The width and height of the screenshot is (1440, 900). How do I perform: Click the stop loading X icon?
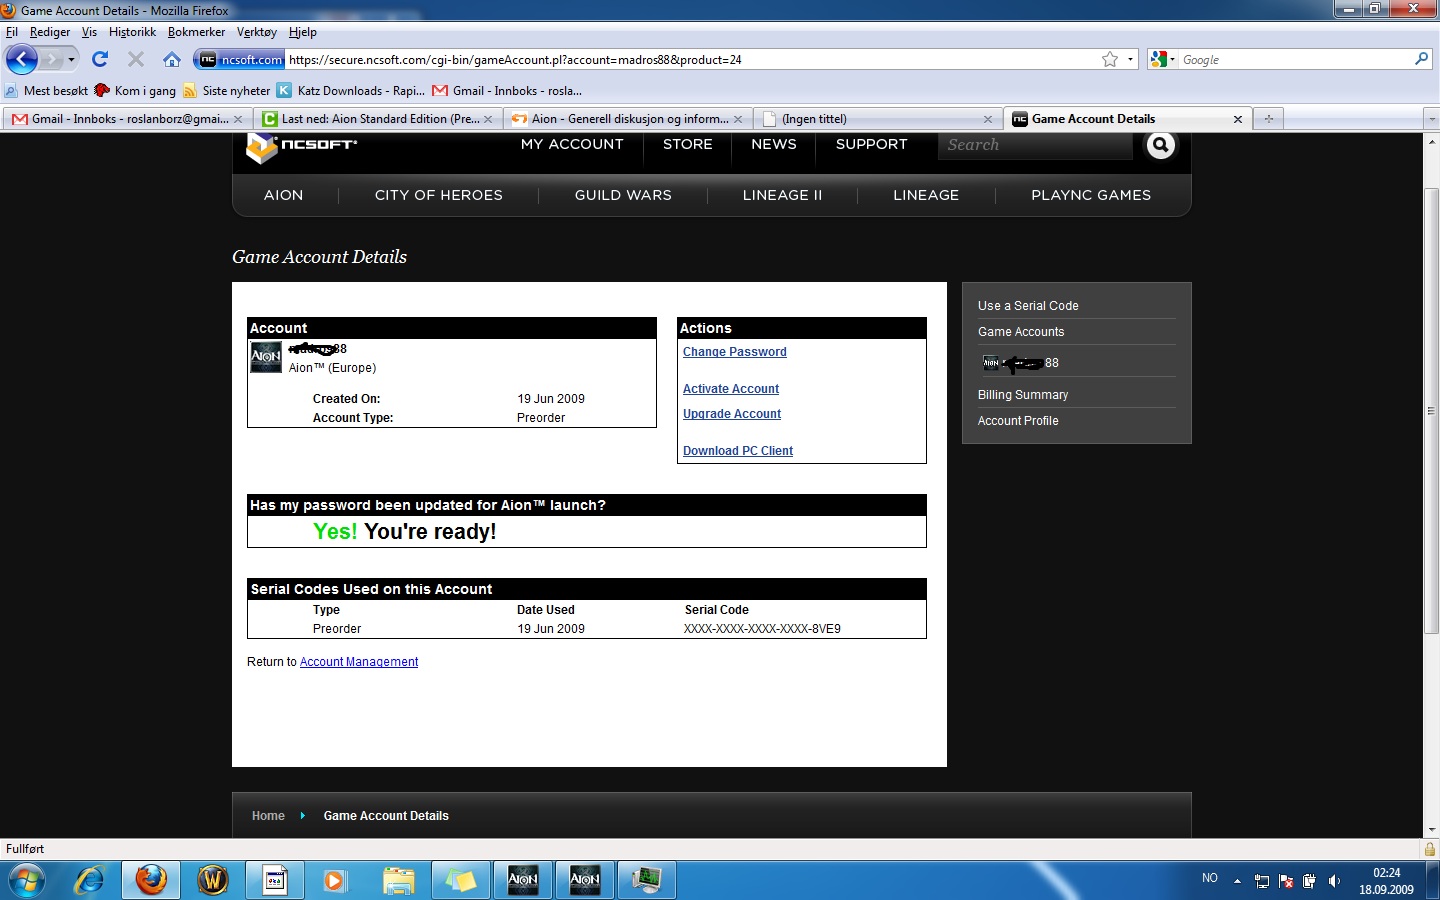136,59
